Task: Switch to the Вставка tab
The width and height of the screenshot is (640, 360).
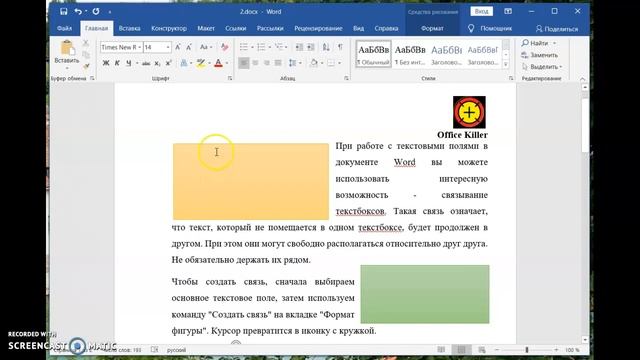Action: 129,28
